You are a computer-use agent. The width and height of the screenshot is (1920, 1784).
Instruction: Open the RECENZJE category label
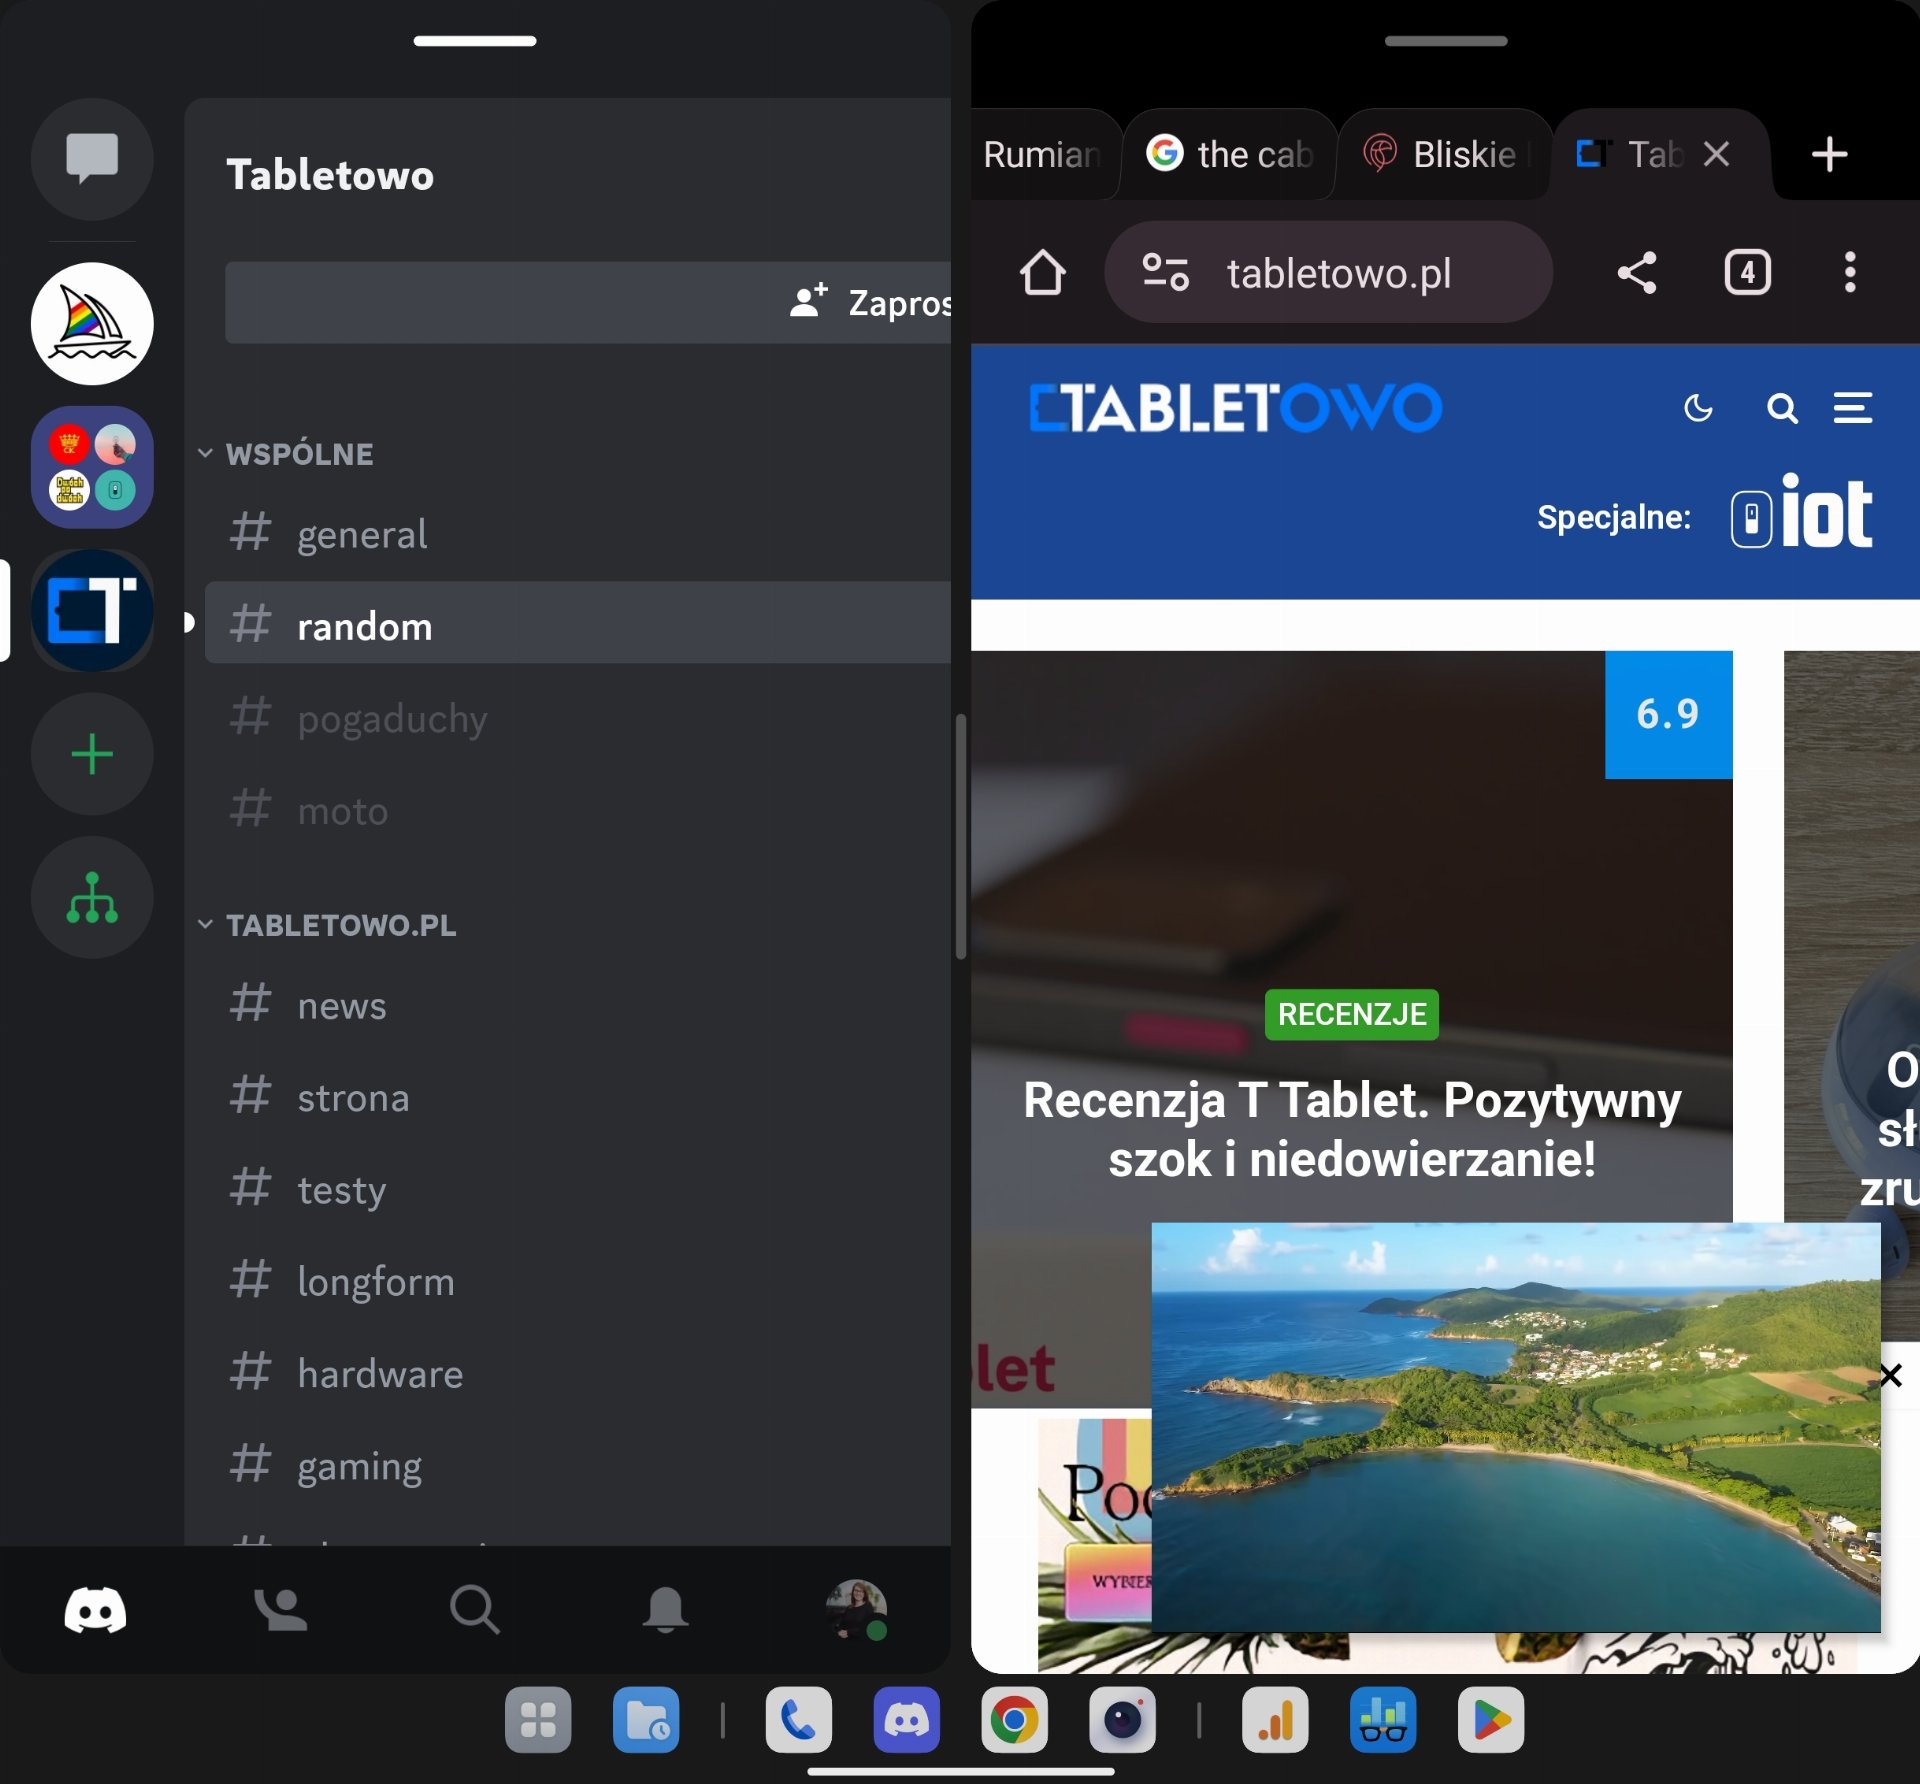(1351, 1014)
